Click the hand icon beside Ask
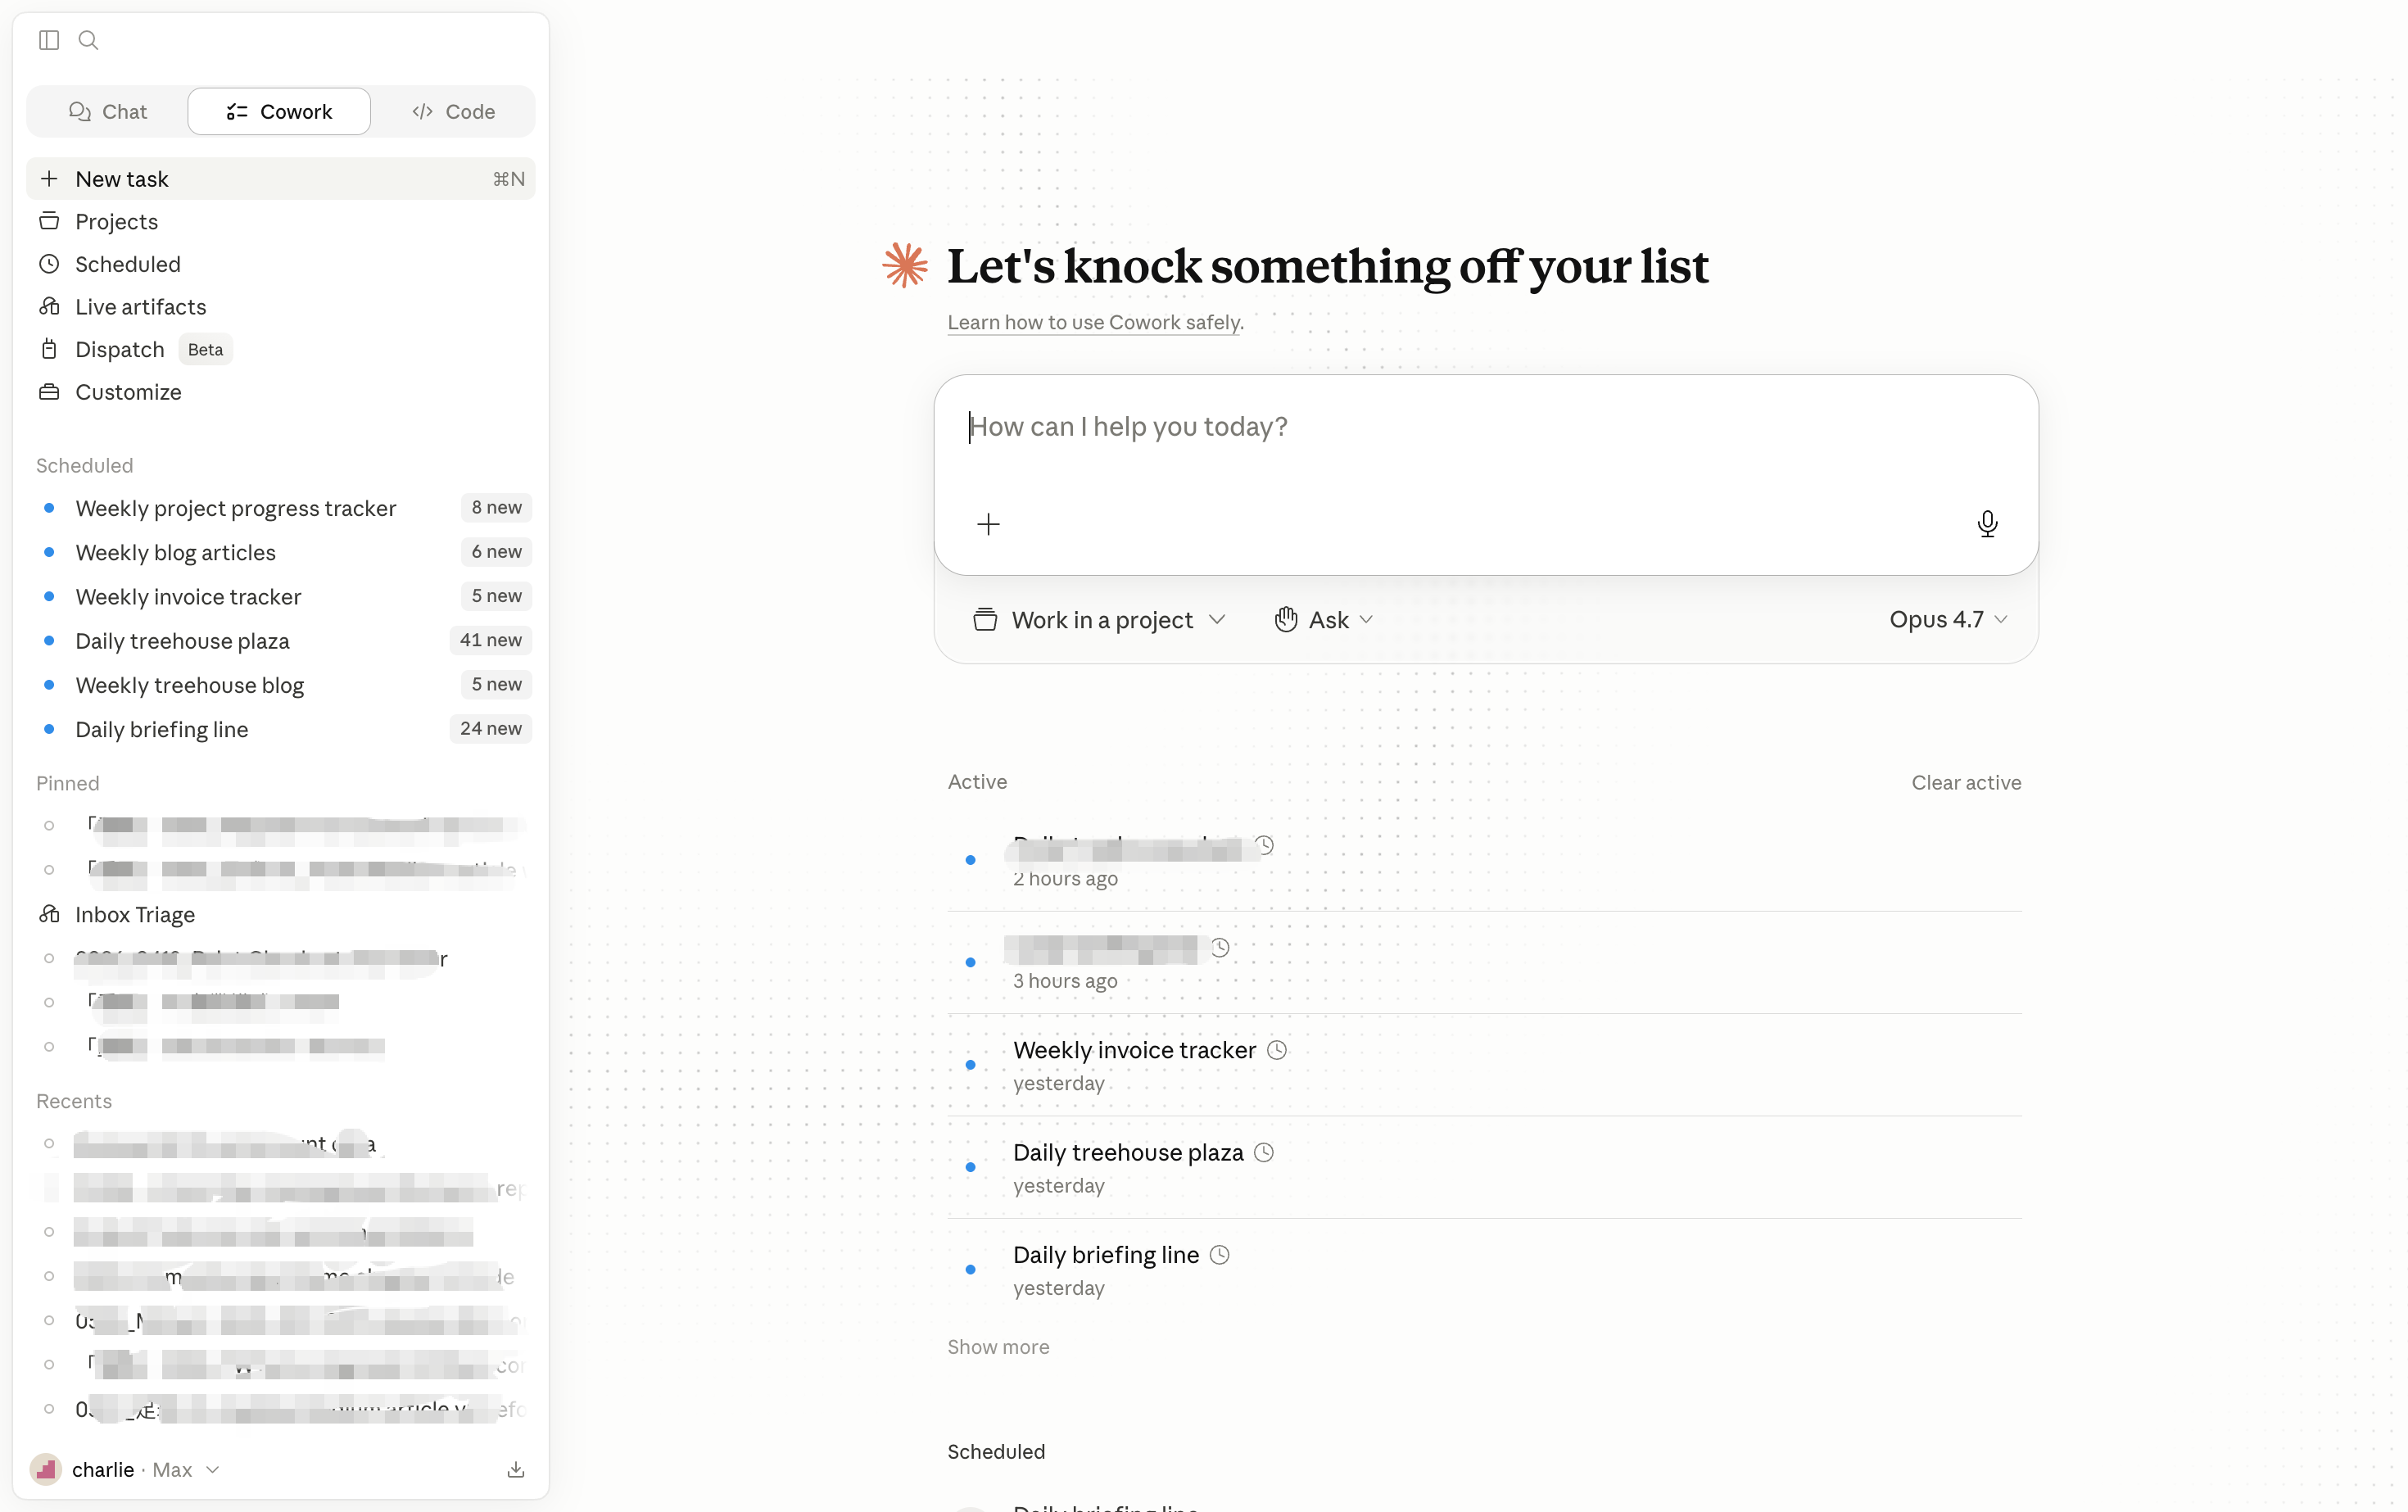 (1286, 619)
